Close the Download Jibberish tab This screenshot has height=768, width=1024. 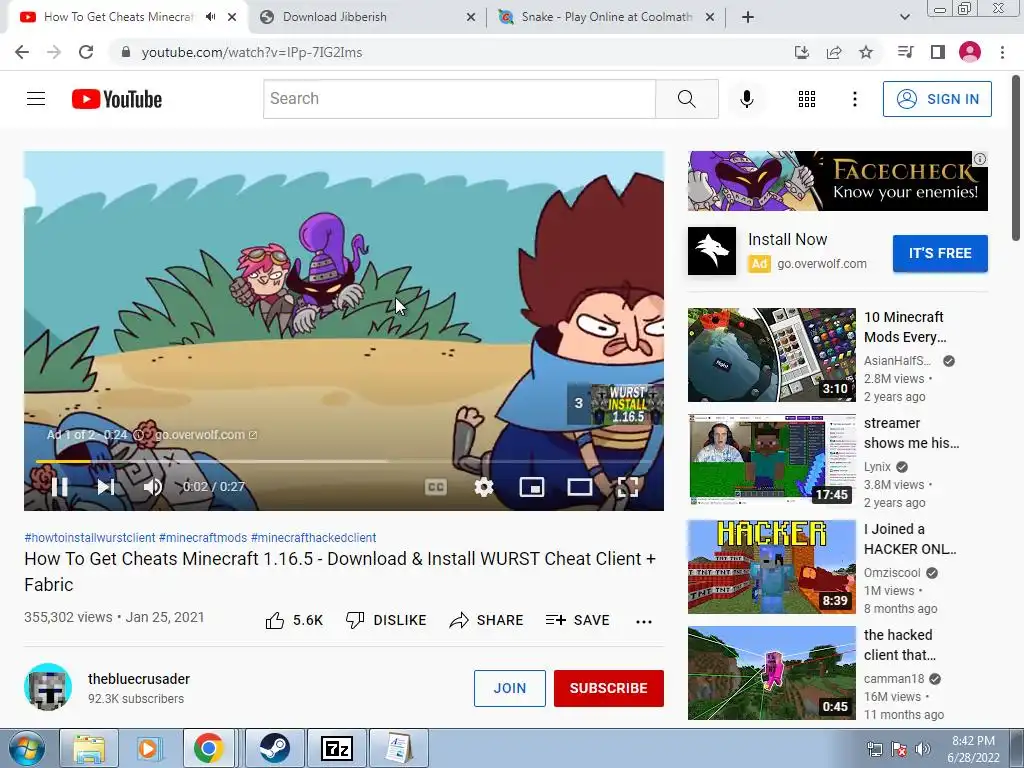pyautogui.click(x=470, y=18)
